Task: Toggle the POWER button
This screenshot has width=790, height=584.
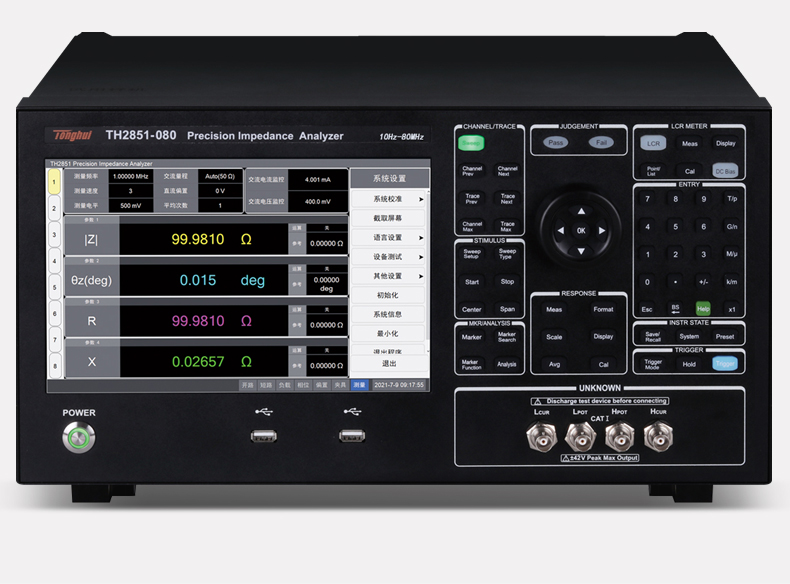Action: pos(79,437)
